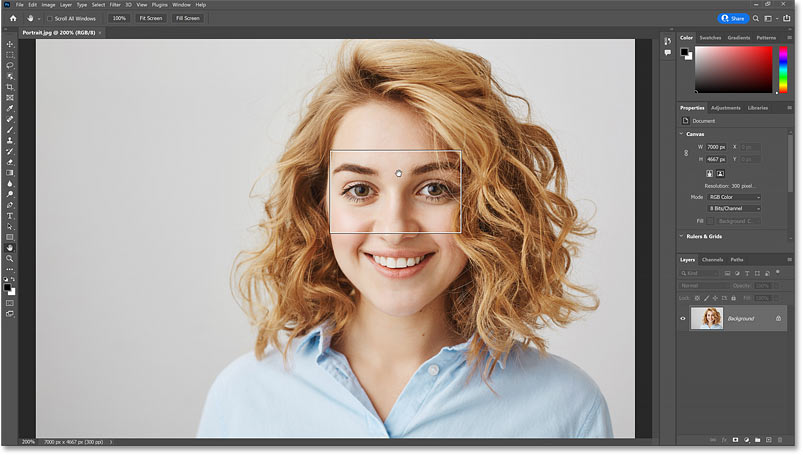
Task: Open the 8 Bits/Channel dropdown
Action: (734, 209)
